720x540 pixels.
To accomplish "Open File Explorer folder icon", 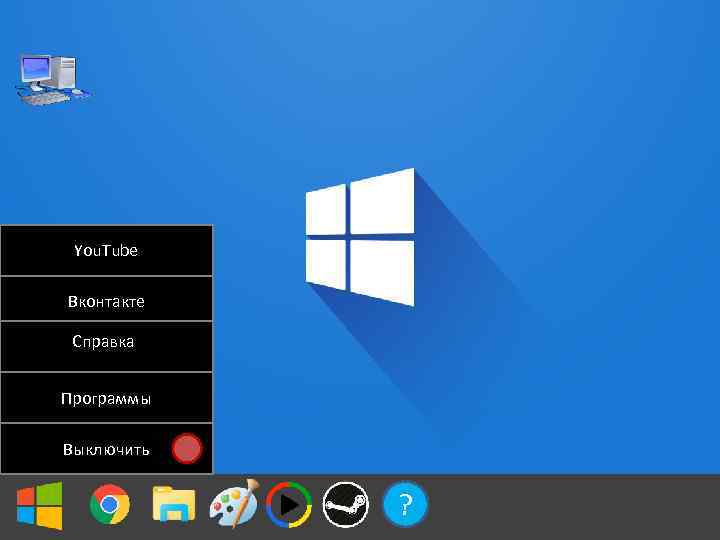I will point(174,504).
